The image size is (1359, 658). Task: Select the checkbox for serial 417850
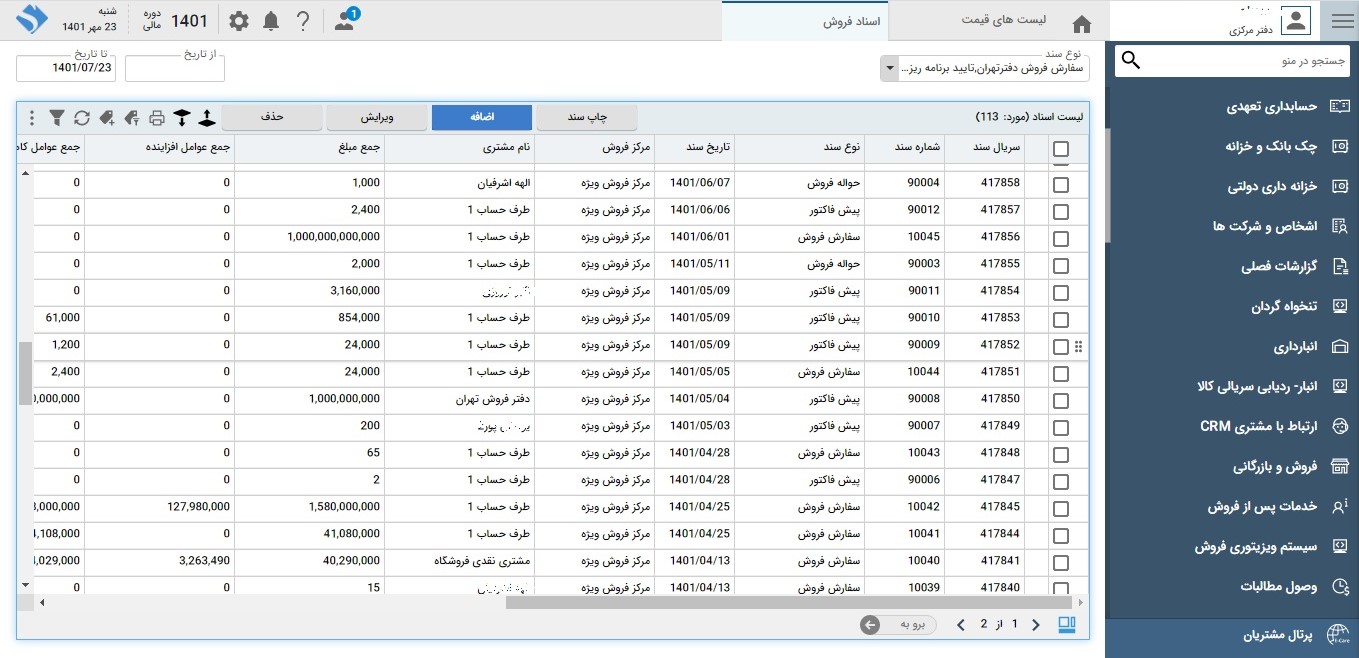point(1061,400)
